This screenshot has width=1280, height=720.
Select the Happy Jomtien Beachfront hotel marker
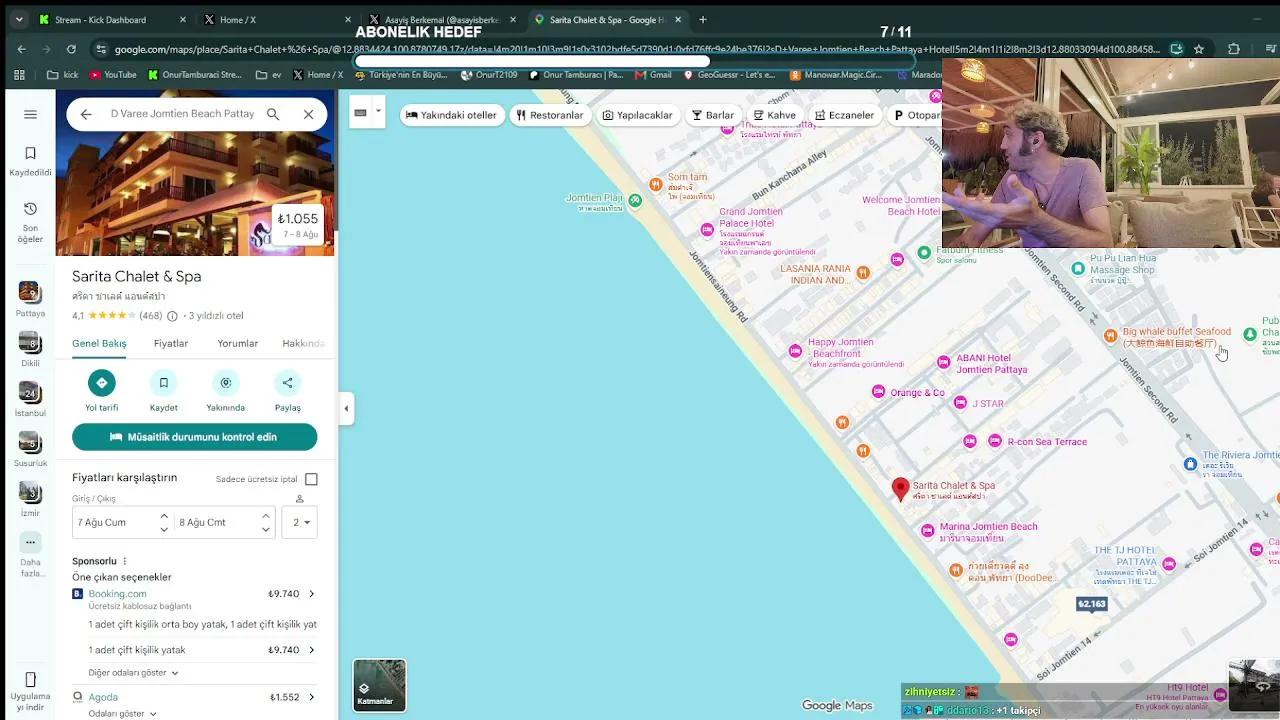[x=795, y=350]
